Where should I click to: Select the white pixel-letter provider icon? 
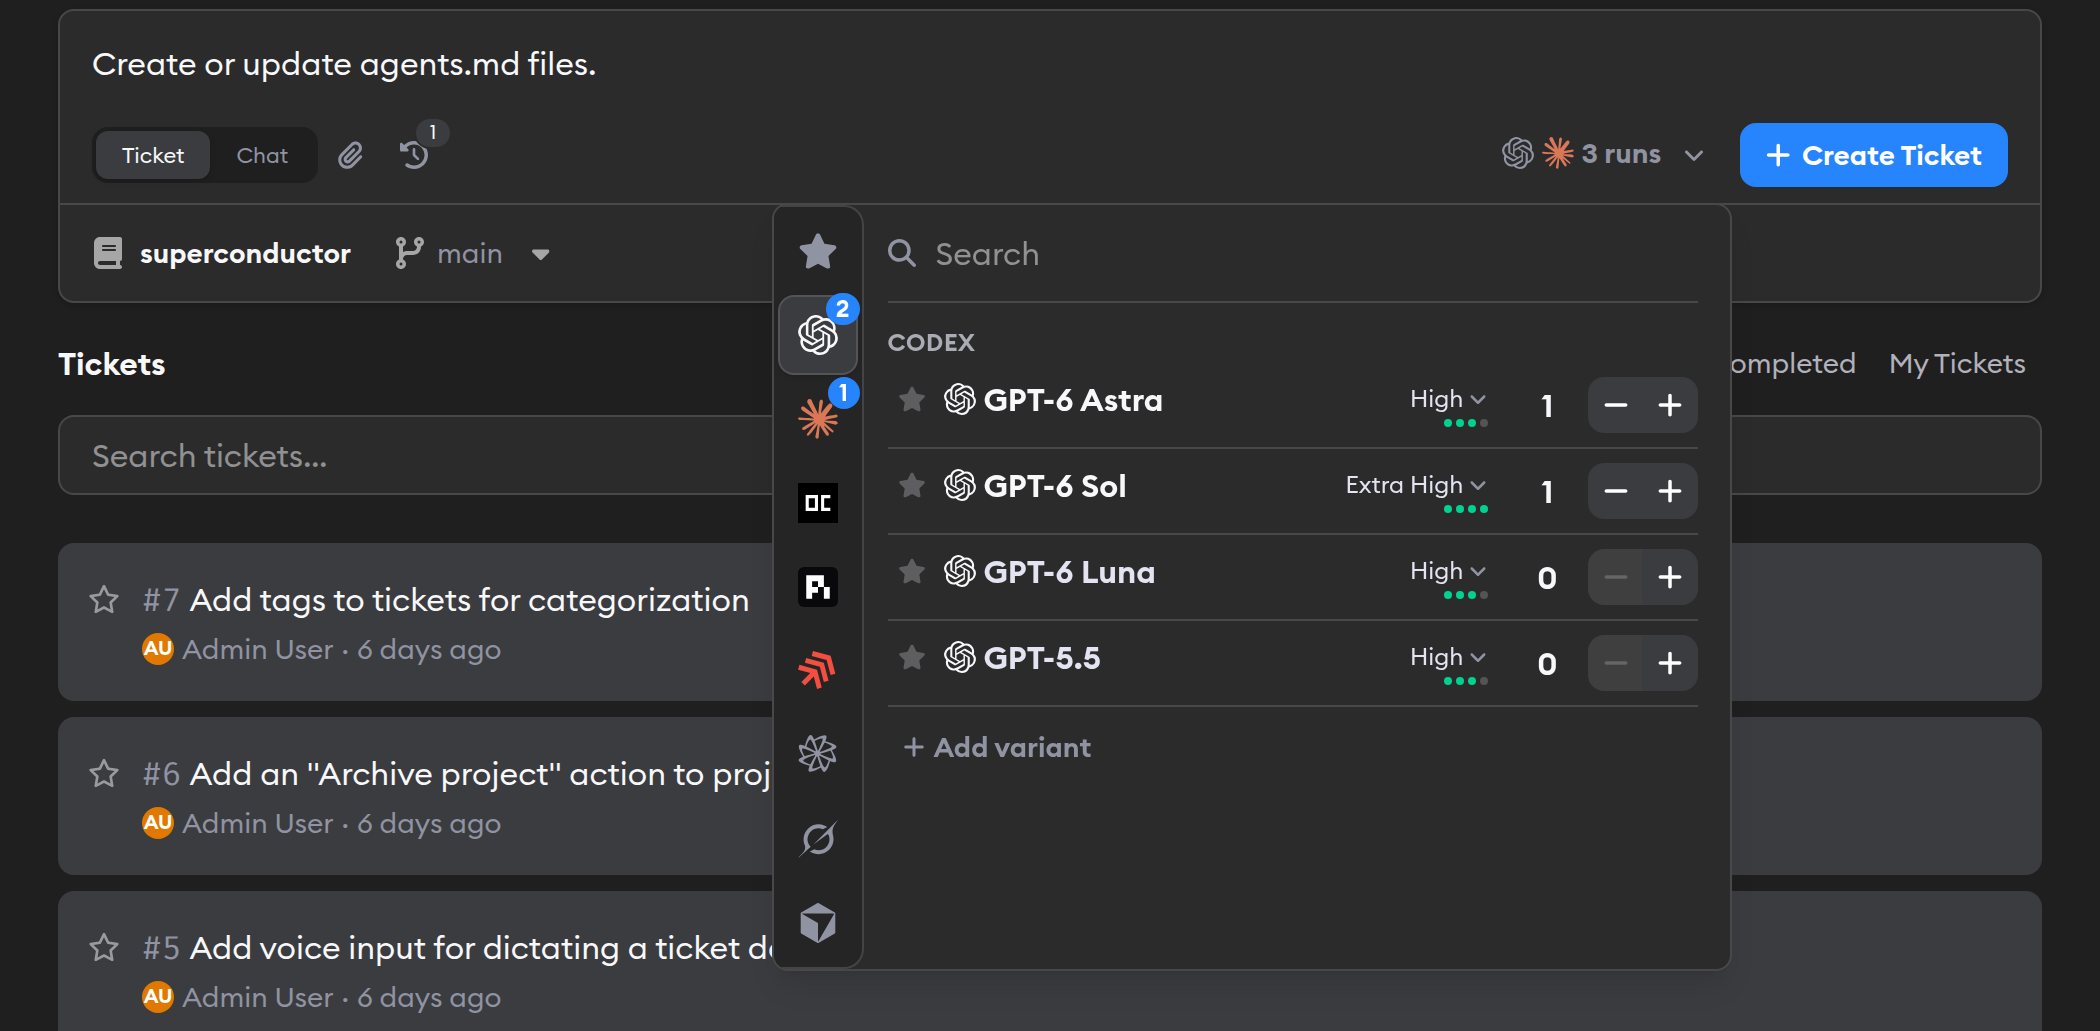pyautogui.click(x=818, y=587)
